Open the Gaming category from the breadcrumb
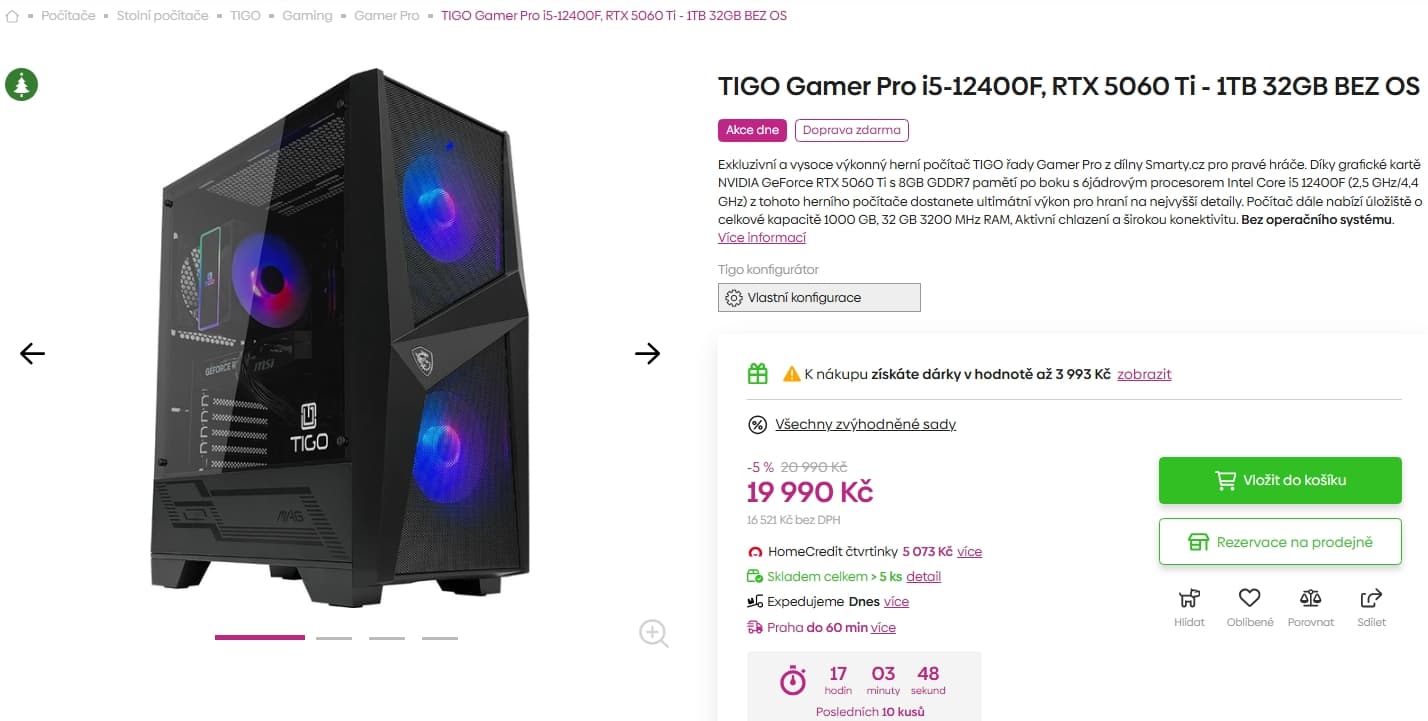1428x721 pixels. tap(307, 15)
